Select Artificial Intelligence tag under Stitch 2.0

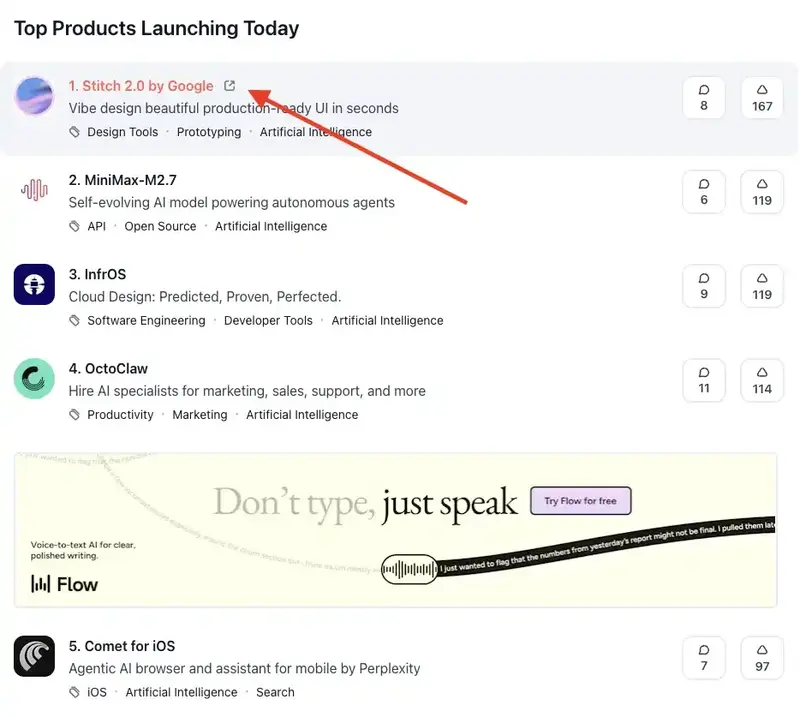pos(316,132)
